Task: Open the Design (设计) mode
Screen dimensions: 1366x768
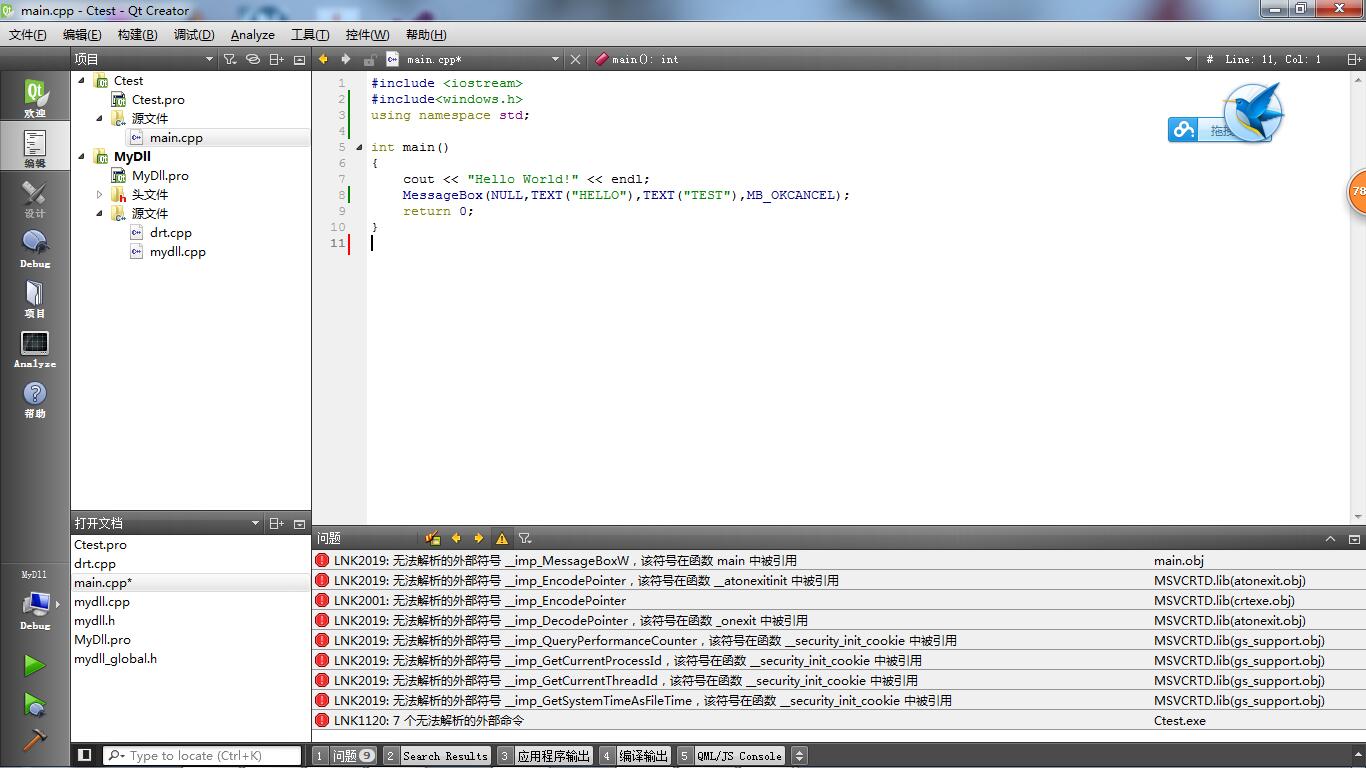Action: [35, 198]
